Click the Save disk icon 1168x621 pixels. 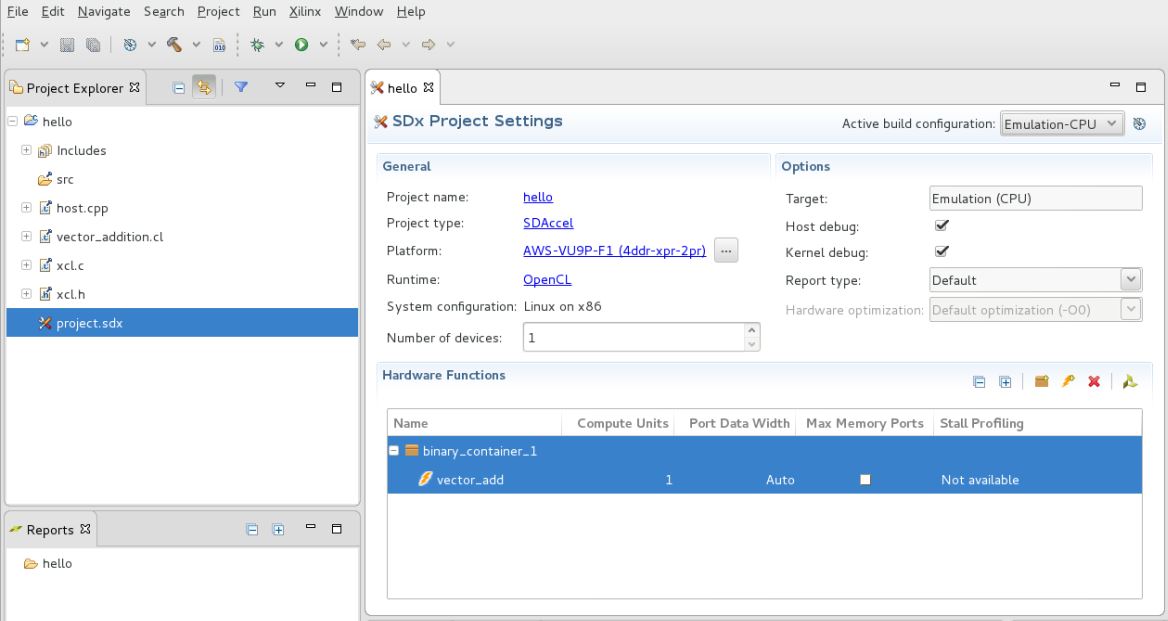[x=67, y=45]
